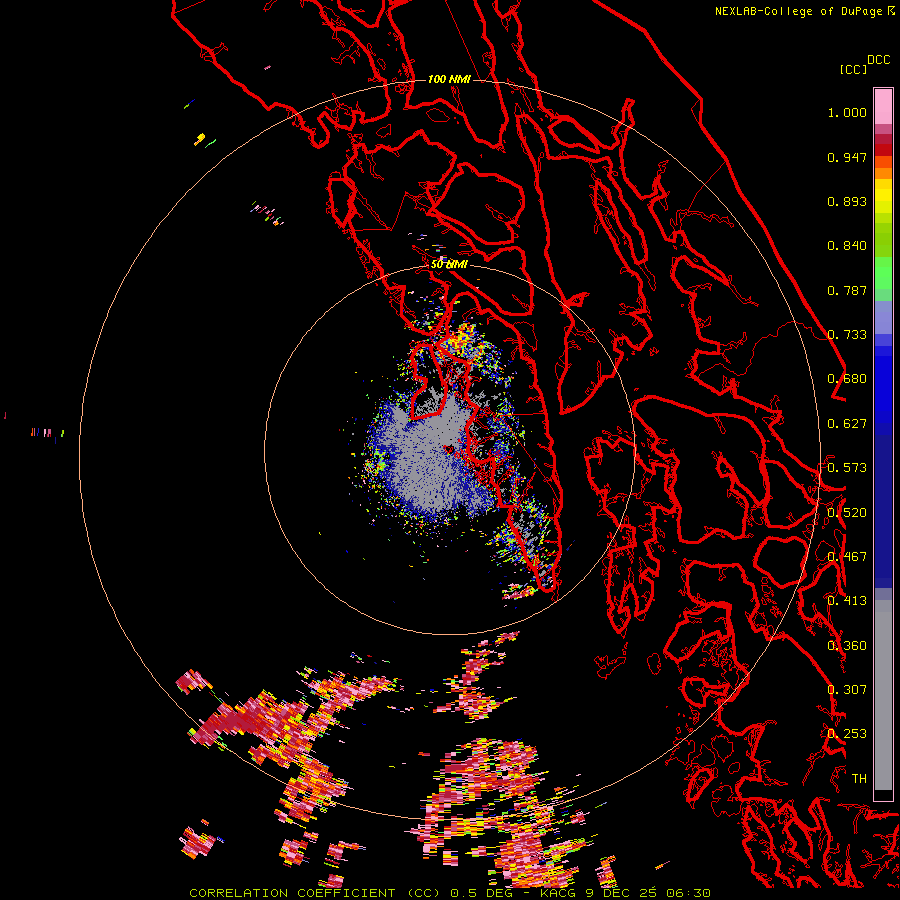Screen dimensions: 900x900
Task: Click the 0.947 scale value
Action: pos(847,157)
